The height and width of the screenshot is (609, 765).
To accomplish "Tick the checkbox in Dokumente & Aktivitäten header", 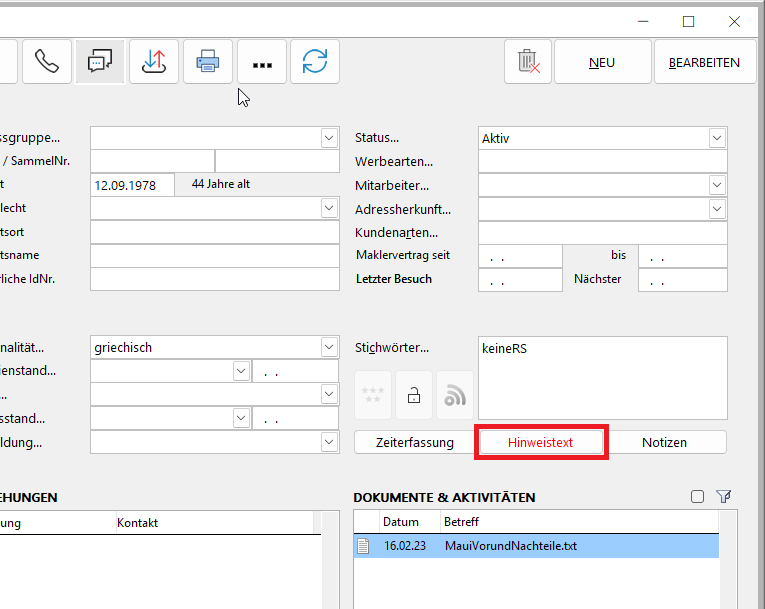I will coord(698,496).
